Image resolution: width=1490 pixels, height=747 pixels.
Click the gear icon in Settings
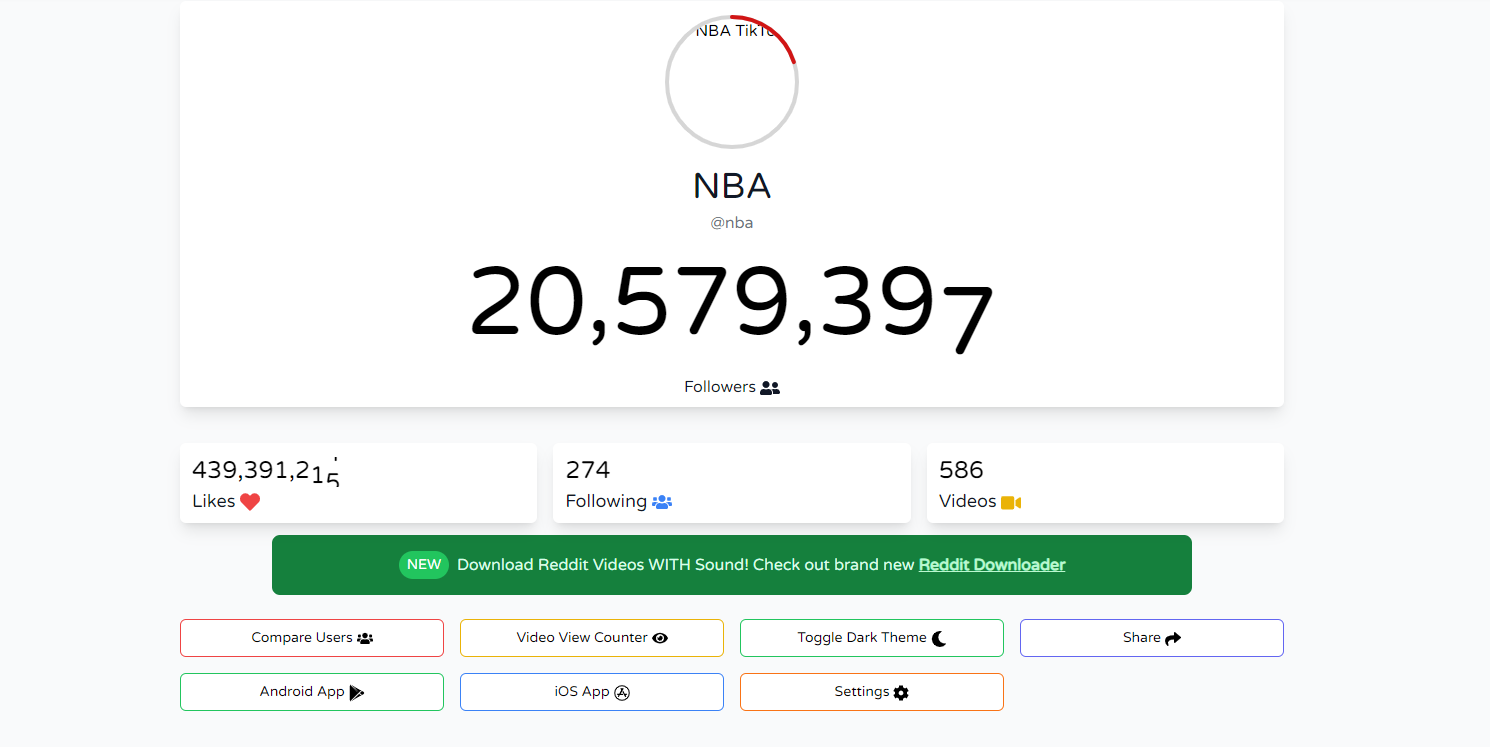pyautogui.click(x=901, y=692)
